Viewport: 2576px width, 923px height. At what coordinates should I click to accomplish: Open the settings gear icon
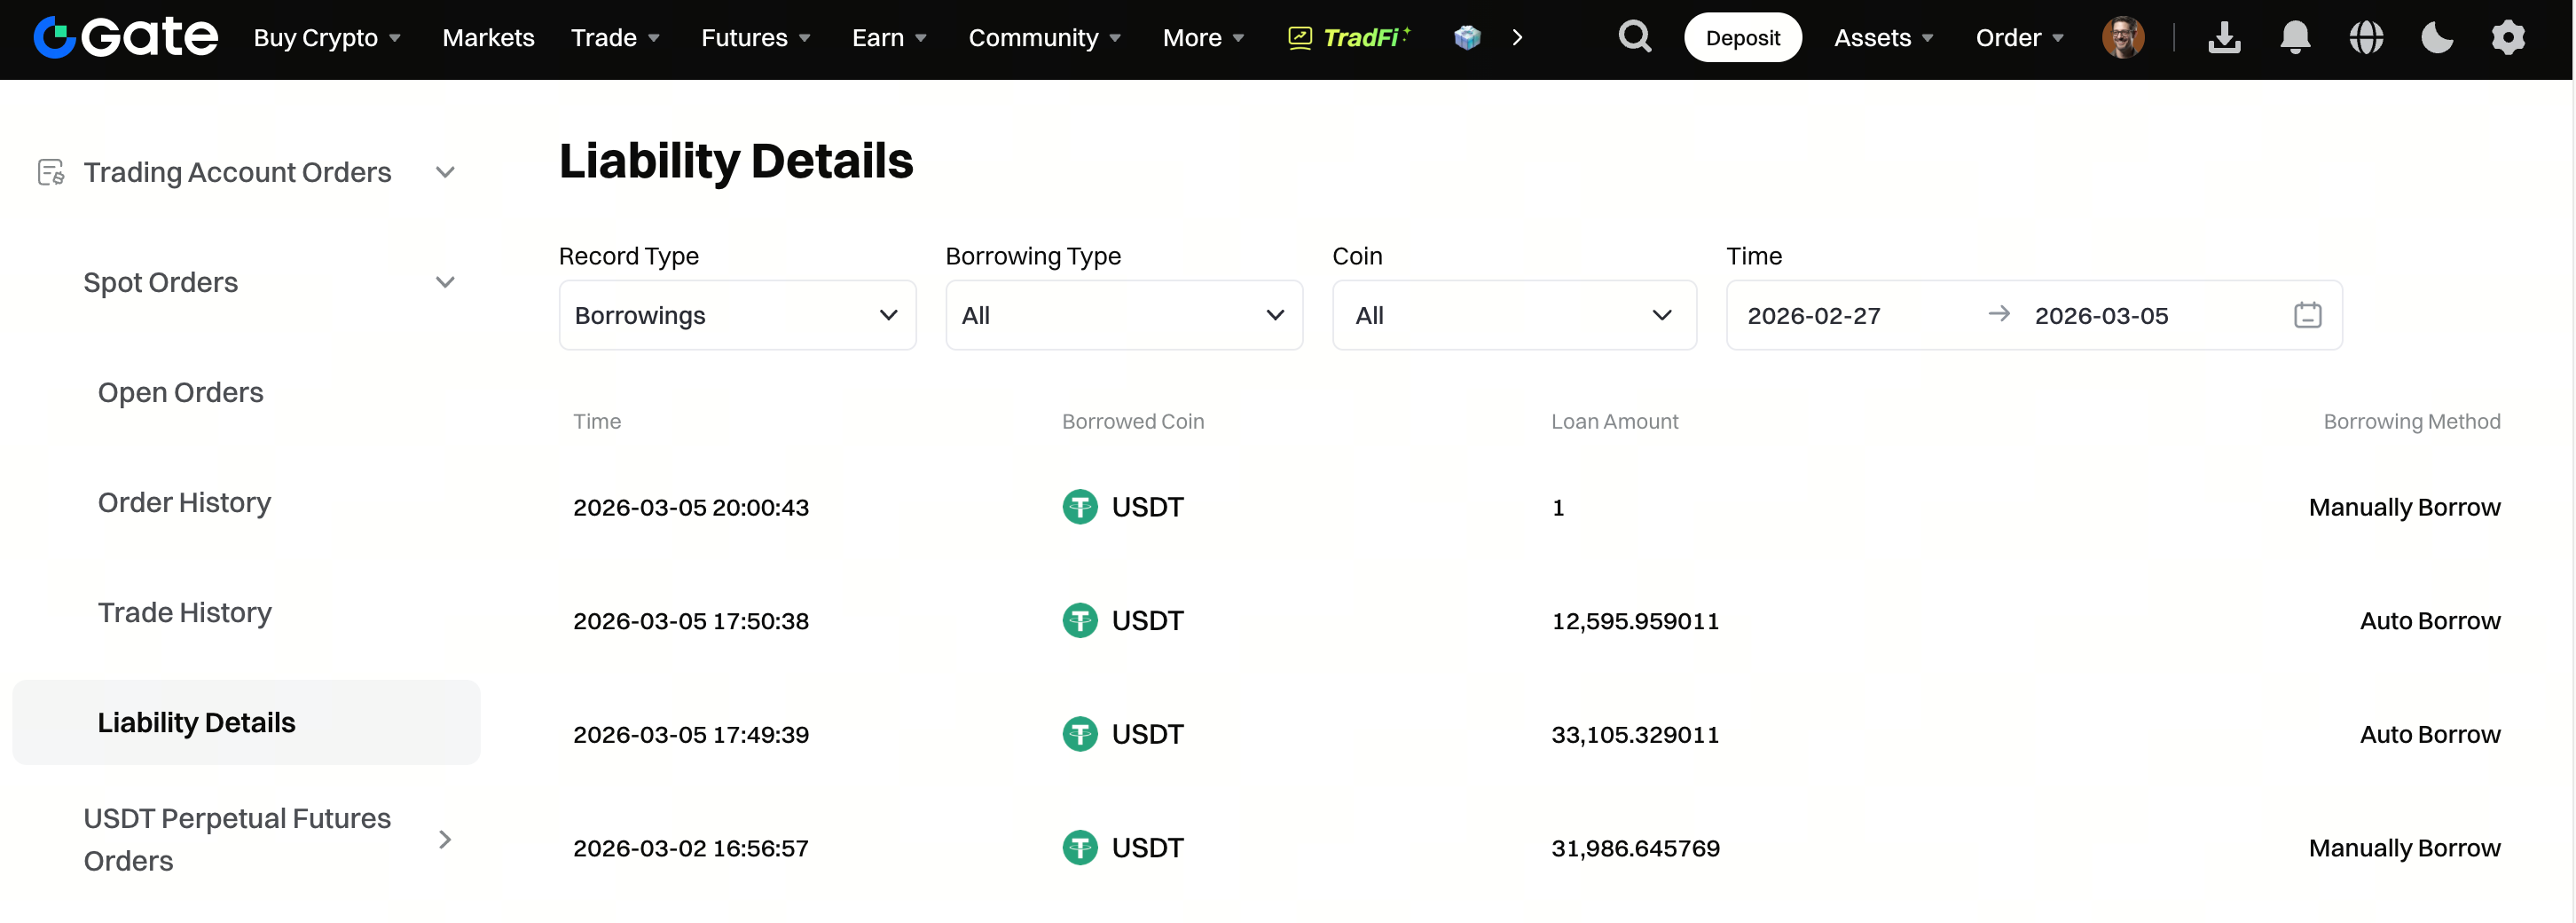[x=2507, y=38]
